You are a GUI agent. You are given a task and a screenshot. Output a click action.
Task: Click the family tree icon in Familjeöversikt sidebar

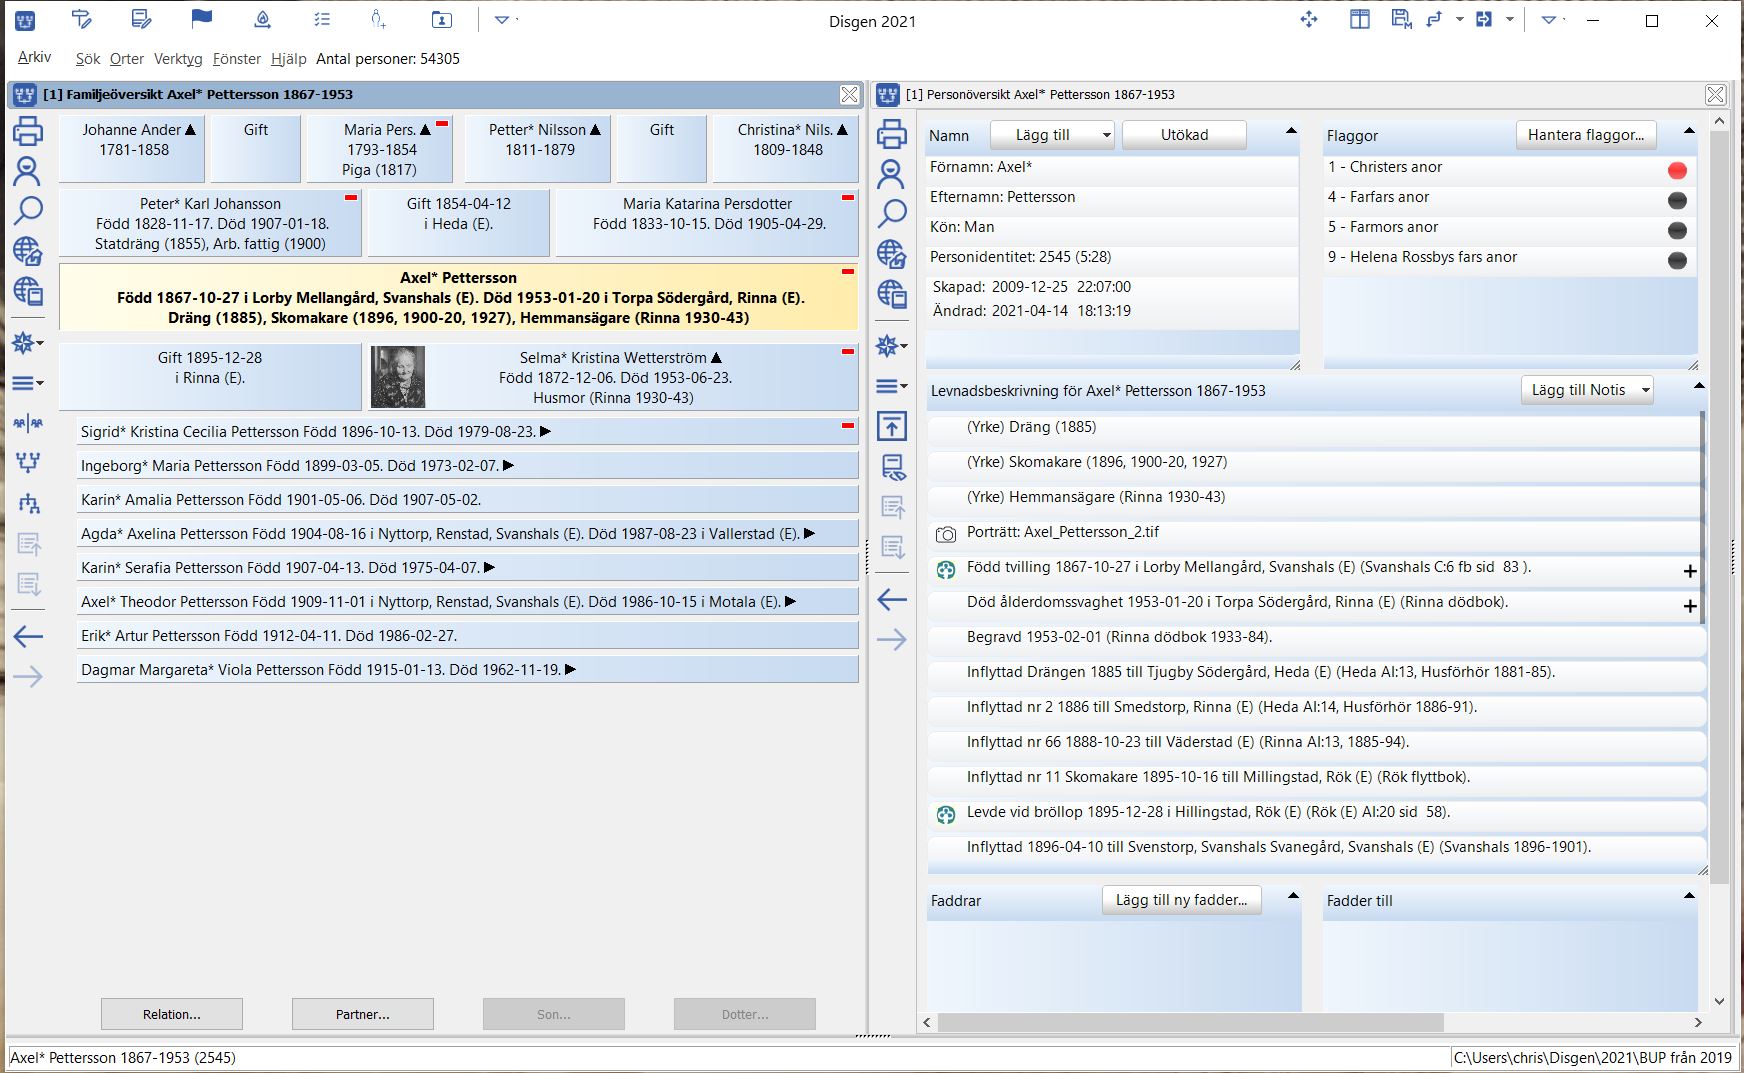(28, 462)
